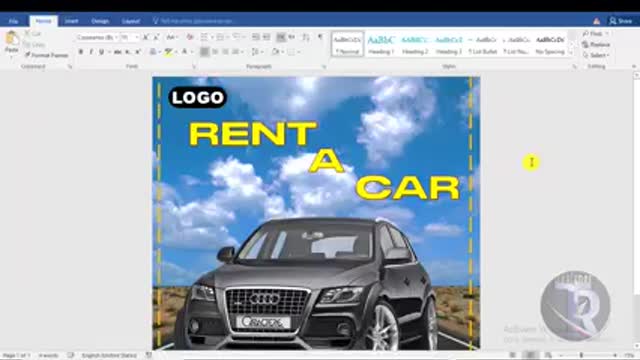Click the Justify alignment icon
Image resolution: width=640 pixels, height=360 pixels.
(x=236, y=52)
